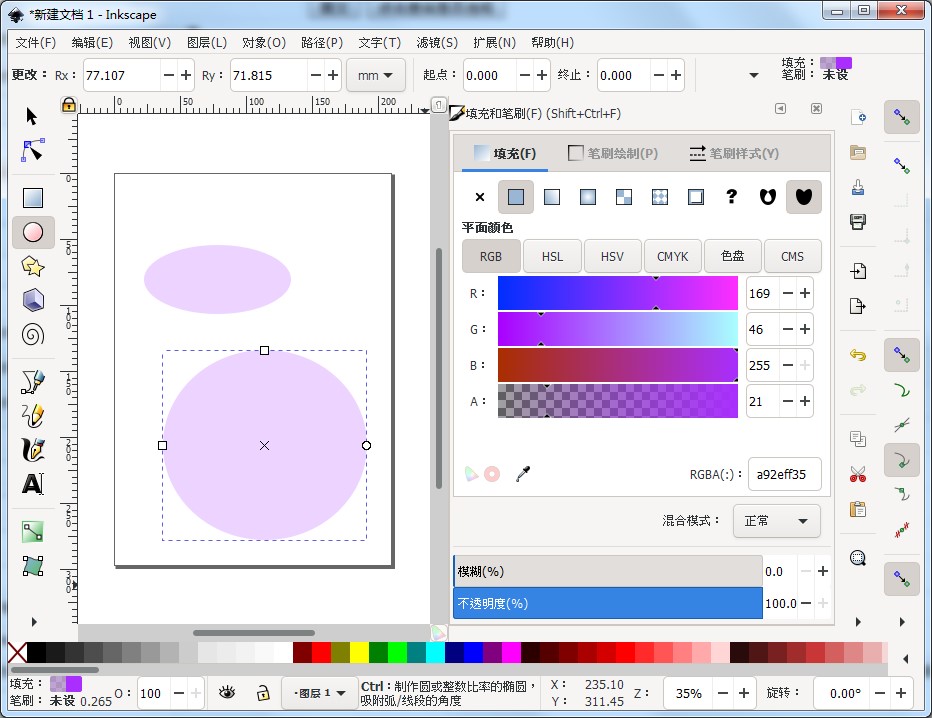Select the Calligraphy pen tool
The width and height of the screenshot is (932, 718).
(x=32, y=450)
